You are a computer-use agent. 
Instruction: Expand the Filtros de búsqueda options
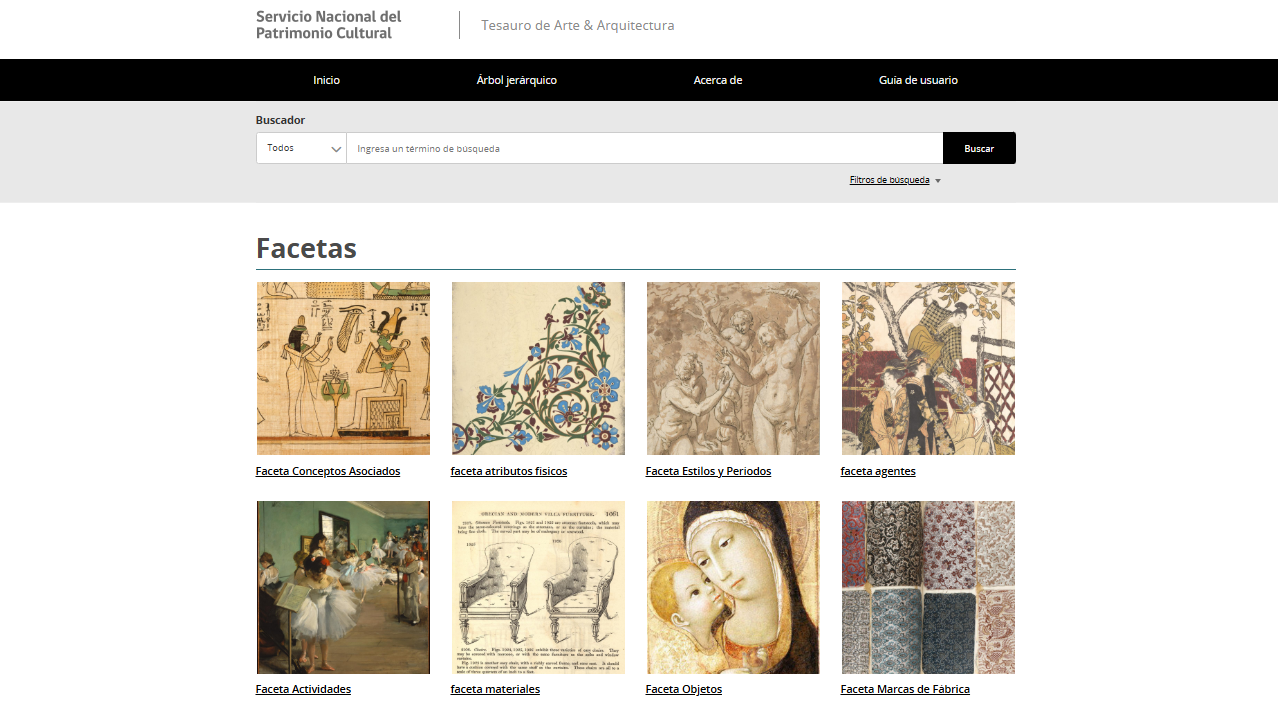click(x=894, y=181)
